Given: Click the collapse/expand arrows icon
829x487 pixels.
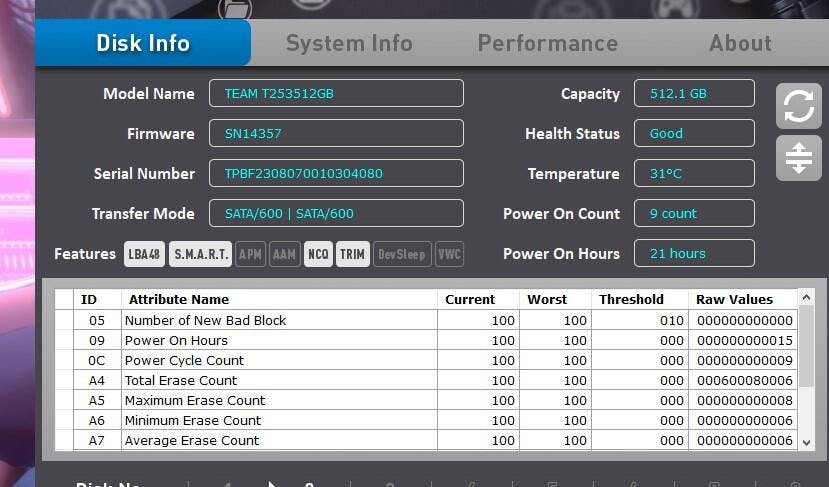Looking at the screenshot, I should [x=798, y=158].
